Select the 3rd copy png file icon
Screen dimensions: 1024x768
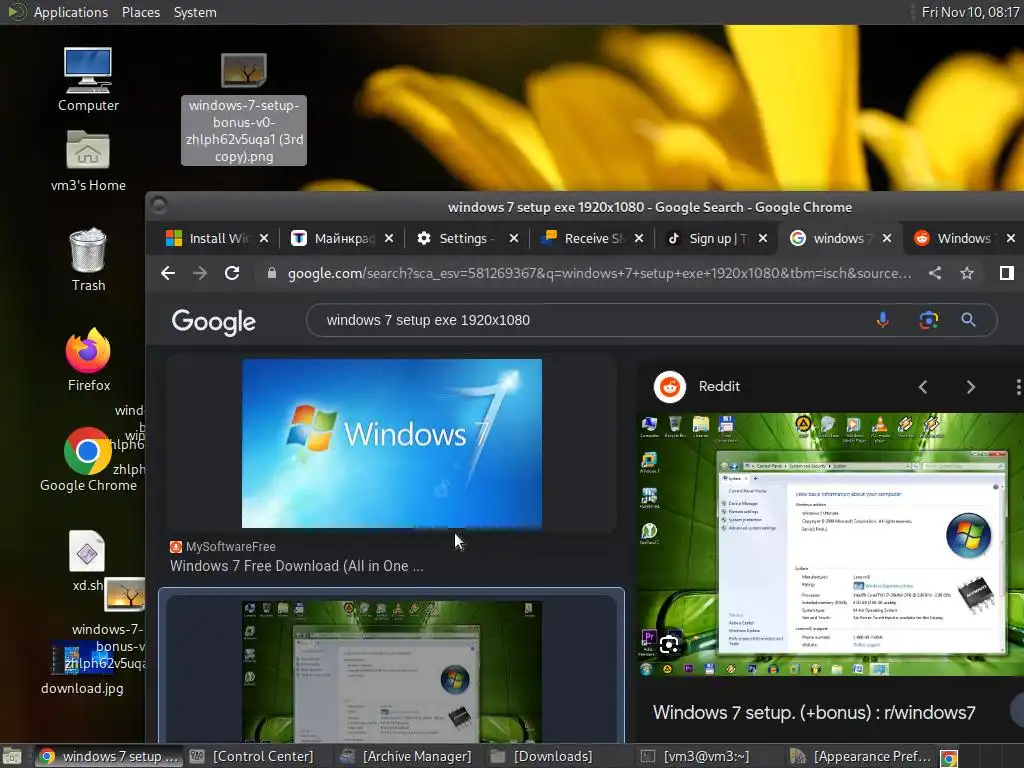(x=244, y=71)
